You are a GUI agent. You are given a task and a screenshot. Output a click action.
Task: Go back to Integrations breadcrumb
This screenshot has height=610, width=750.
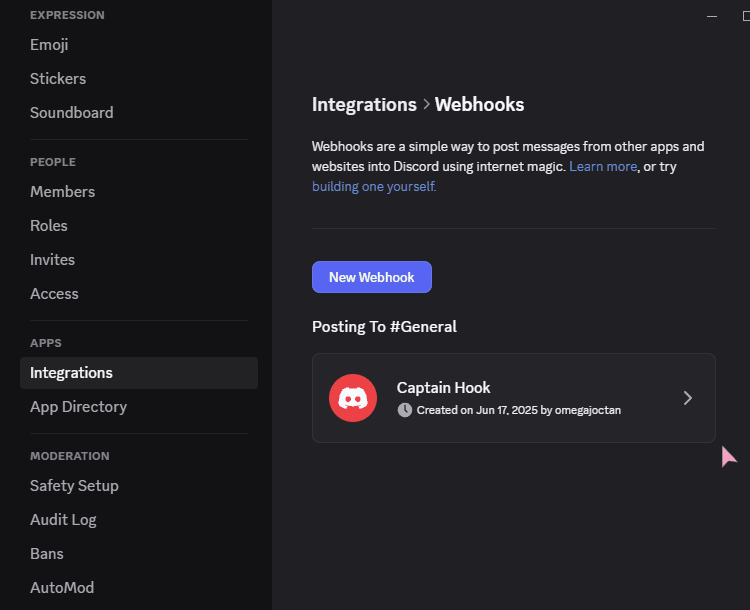point(364,104)
